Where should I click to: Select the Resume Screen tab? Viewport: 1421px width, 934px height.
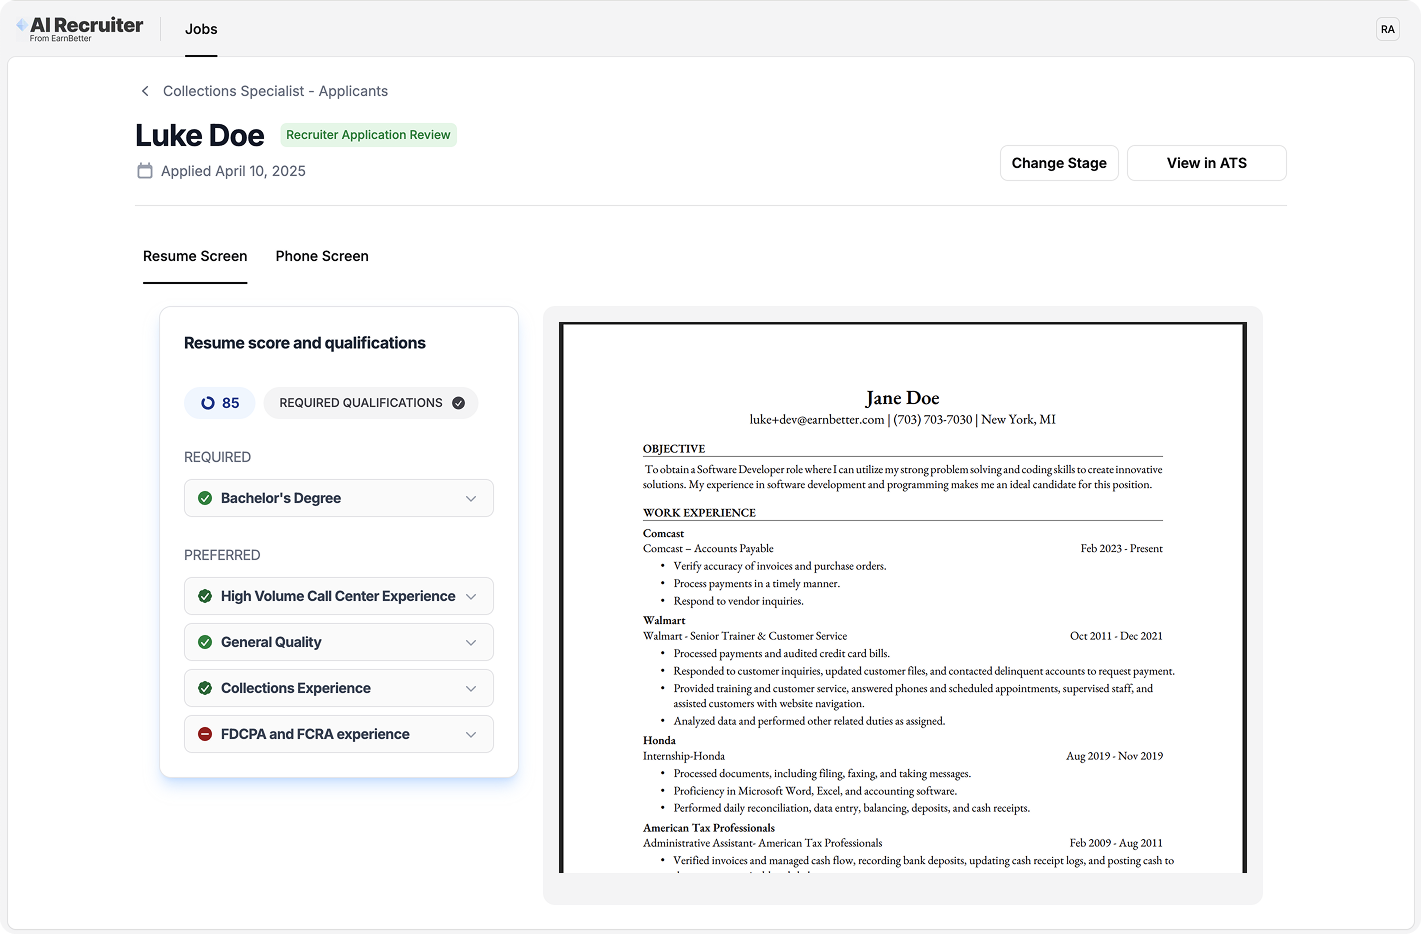point(195,256)
